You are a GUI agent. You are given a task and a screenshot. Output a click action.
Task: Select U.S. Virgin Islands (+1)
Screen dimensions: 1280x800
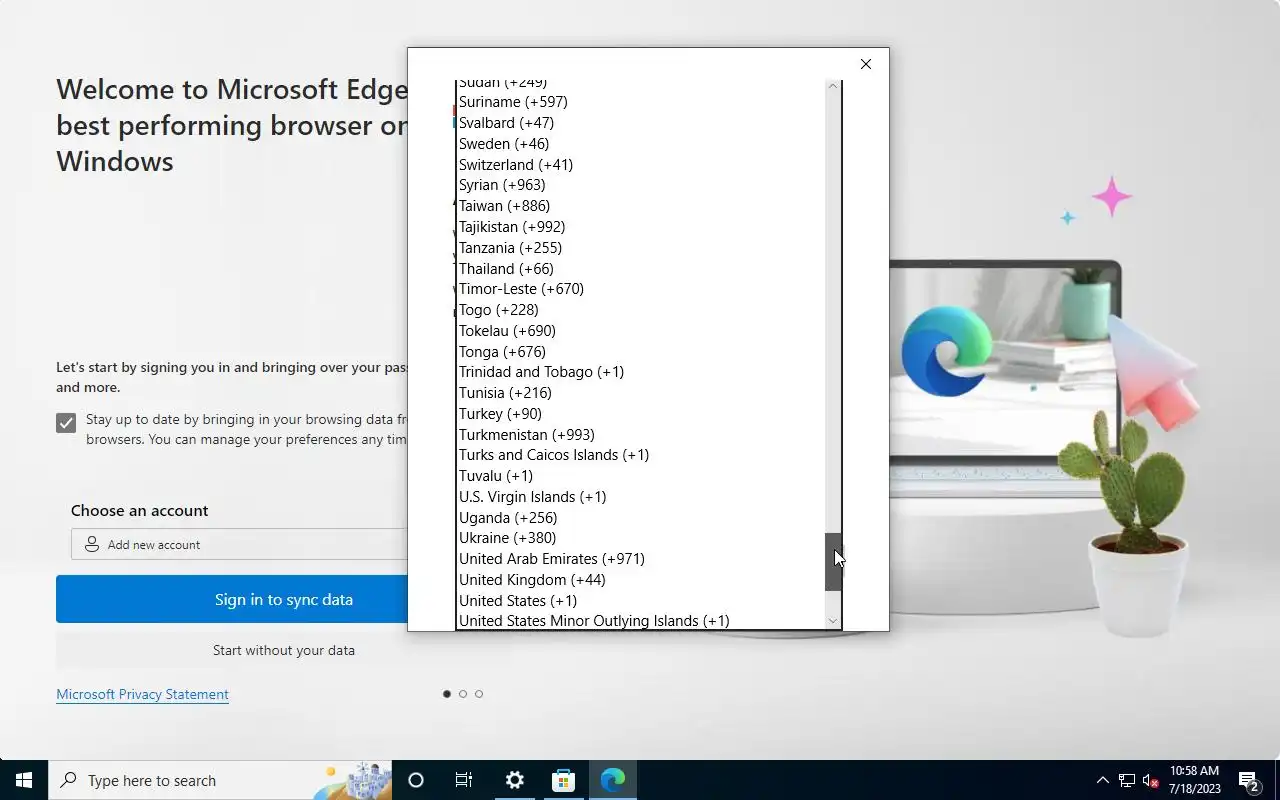[640, 497]
